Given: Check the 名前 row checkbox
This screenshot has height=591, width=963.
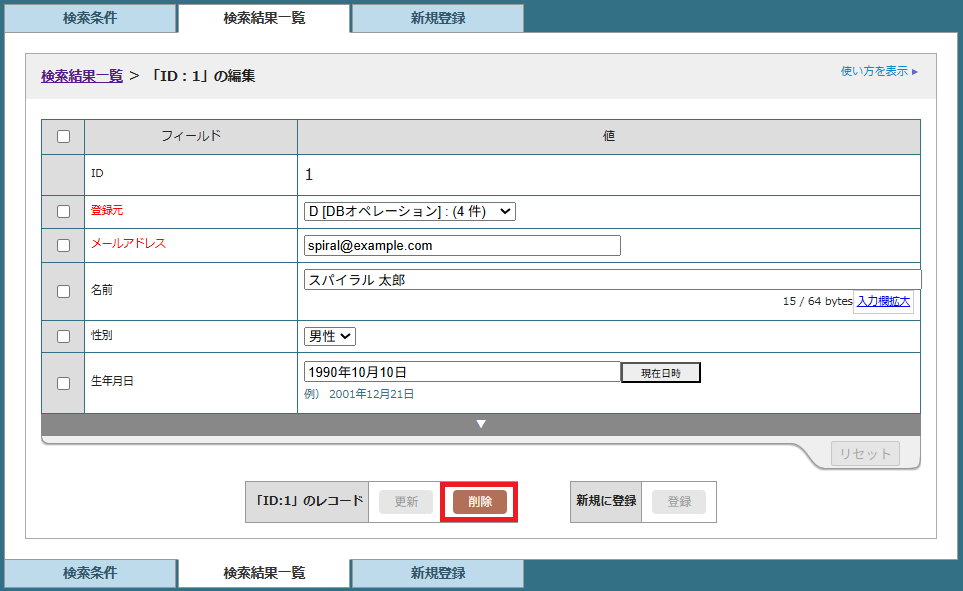Looking at the screenshot, I should pos(62,289).
